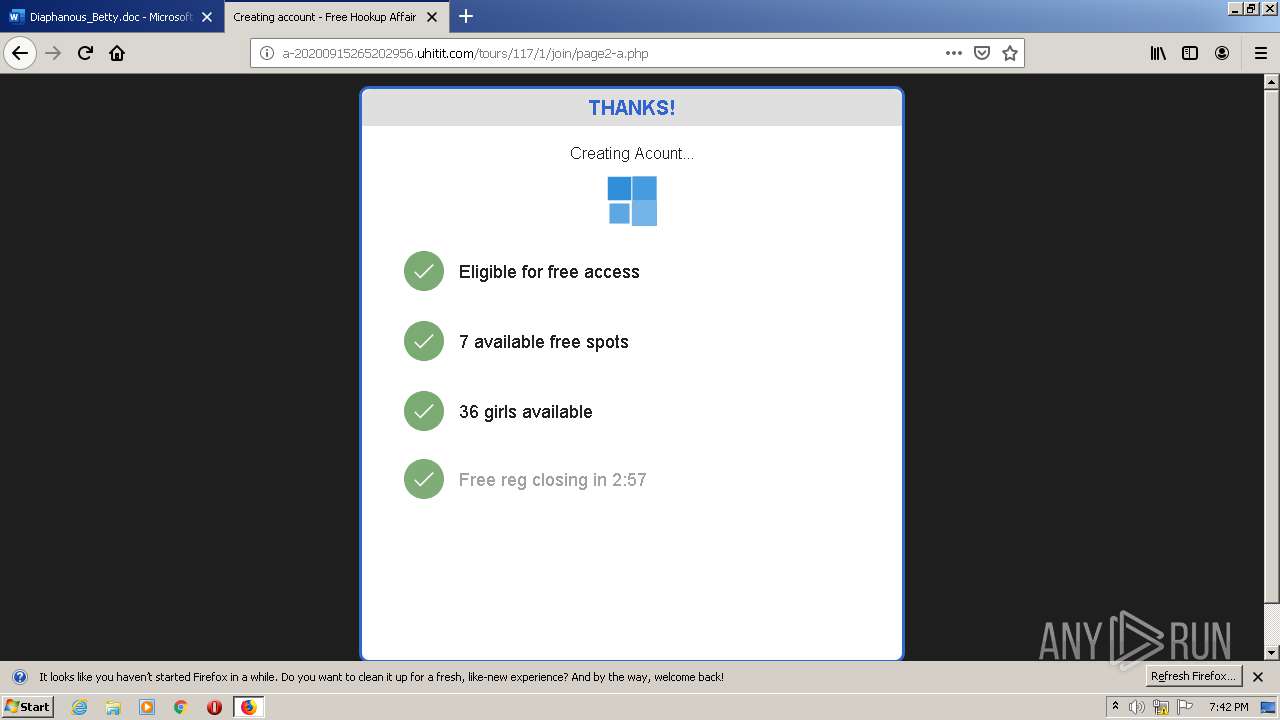
Task: Click the 7 available free spots checkmark
Action: click(x=424, y=341)
